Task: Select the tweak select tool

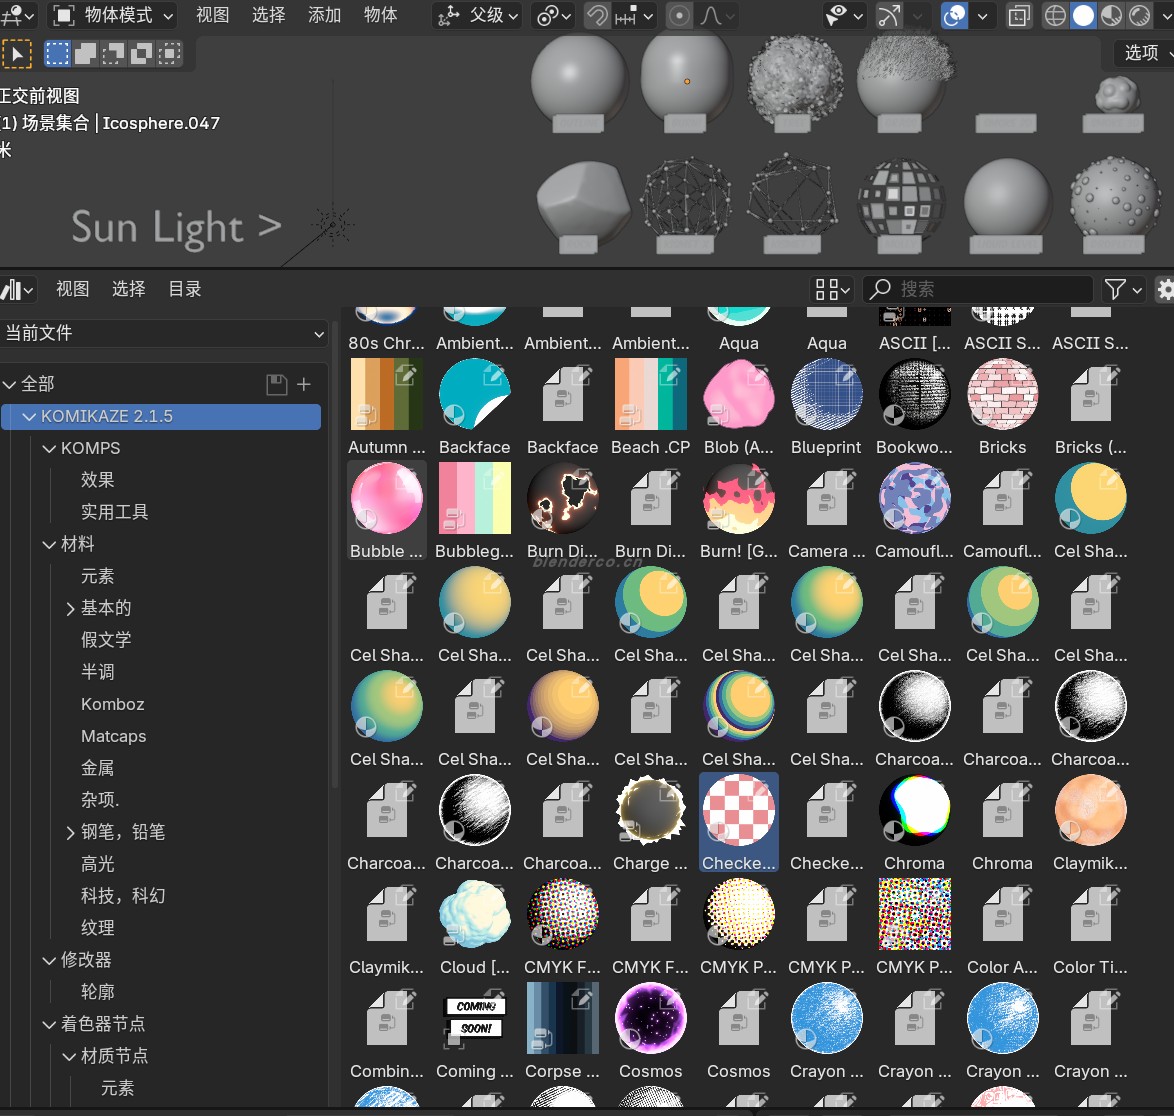Action: click(x=16, y=54)
